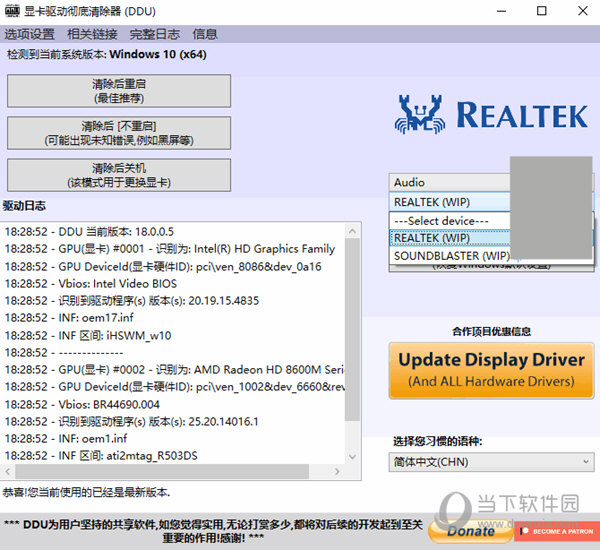Select log line DDU 当前版本: 18.0.0.5
Viewport: 600px width, 550px height.
[89, 232]
